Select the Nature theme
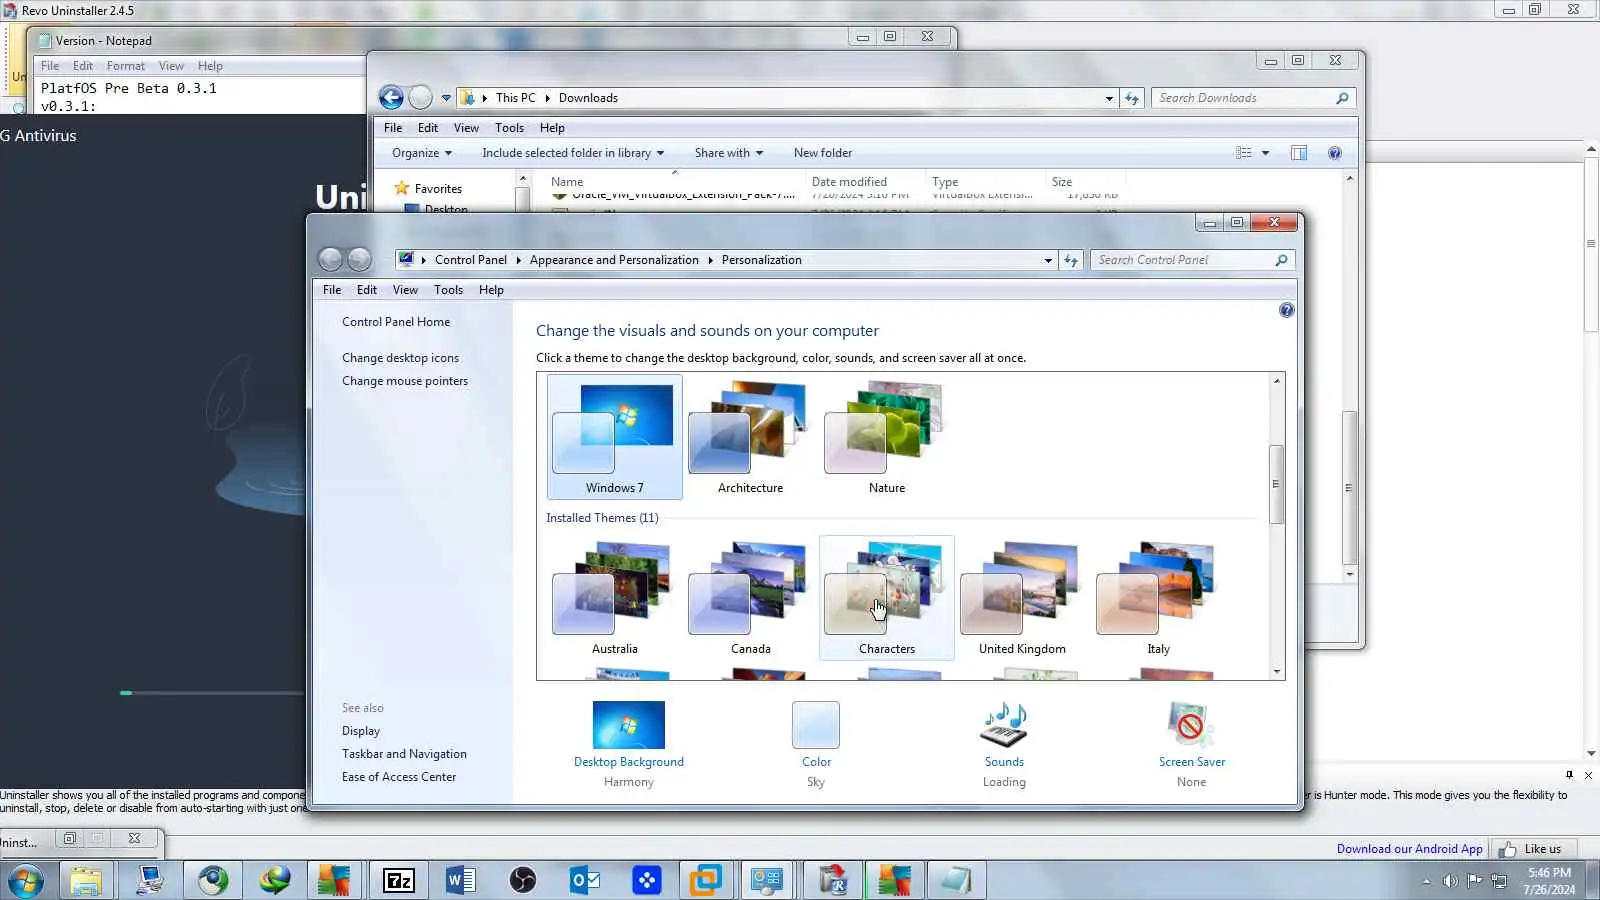The image size is (1600, 900). (886, 437)
